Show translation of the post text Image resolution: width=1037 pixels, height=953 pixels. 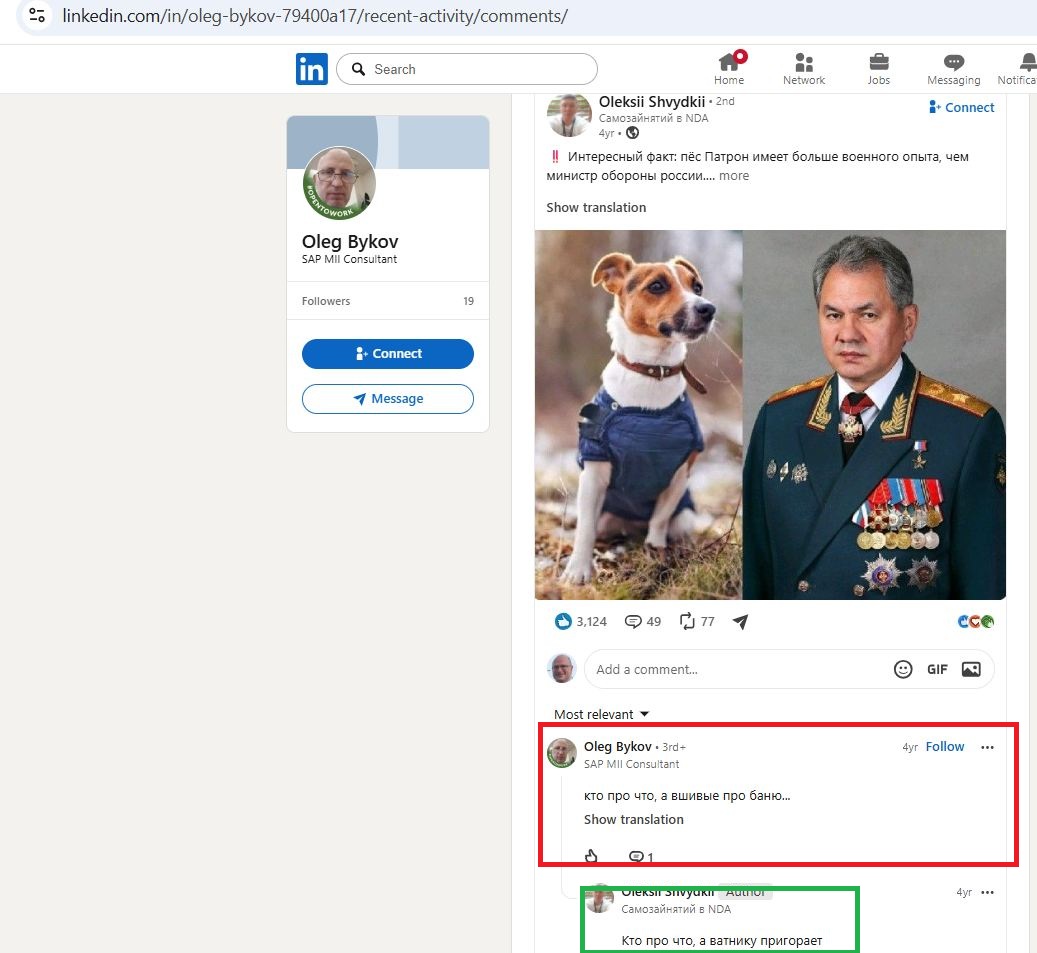596,208
